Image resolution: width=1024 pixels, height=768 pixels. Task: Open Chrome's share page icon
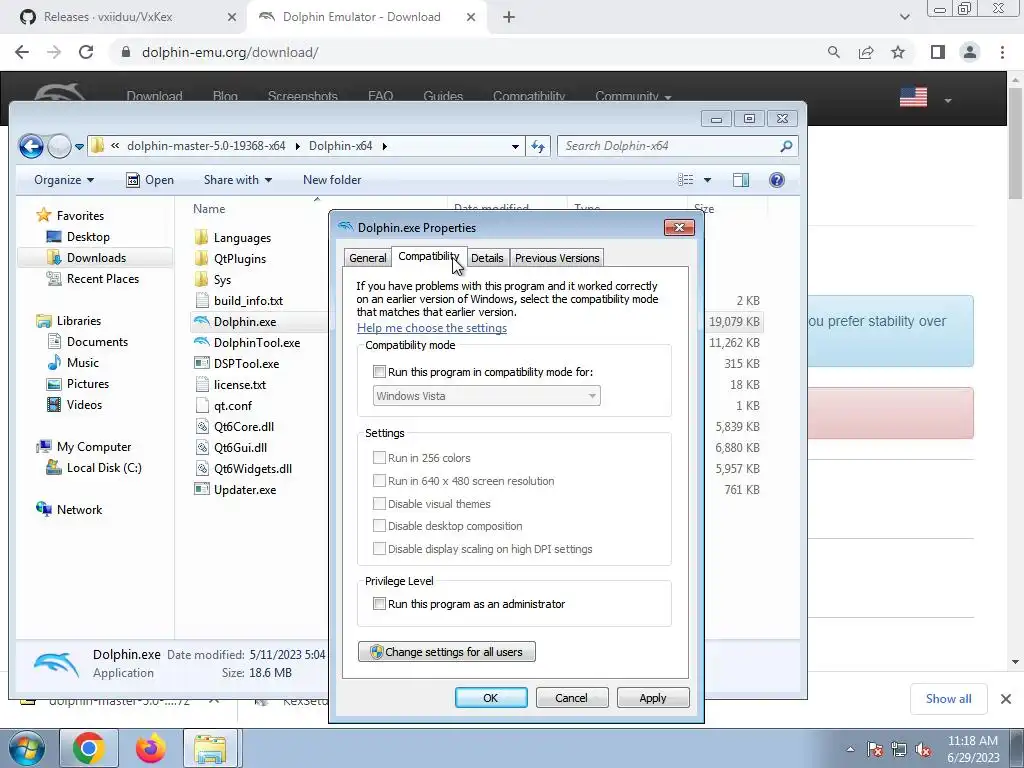tap(866, 52)
